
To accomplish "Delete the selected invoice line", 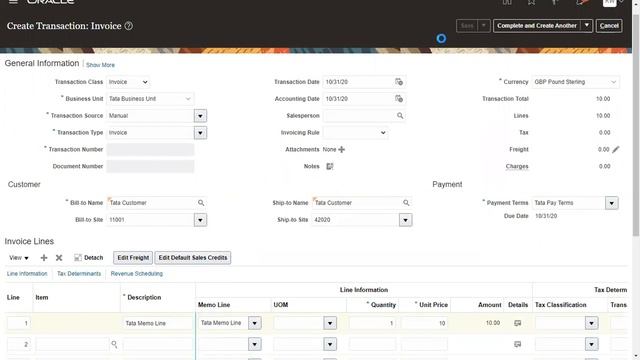I will pos(59,258).
